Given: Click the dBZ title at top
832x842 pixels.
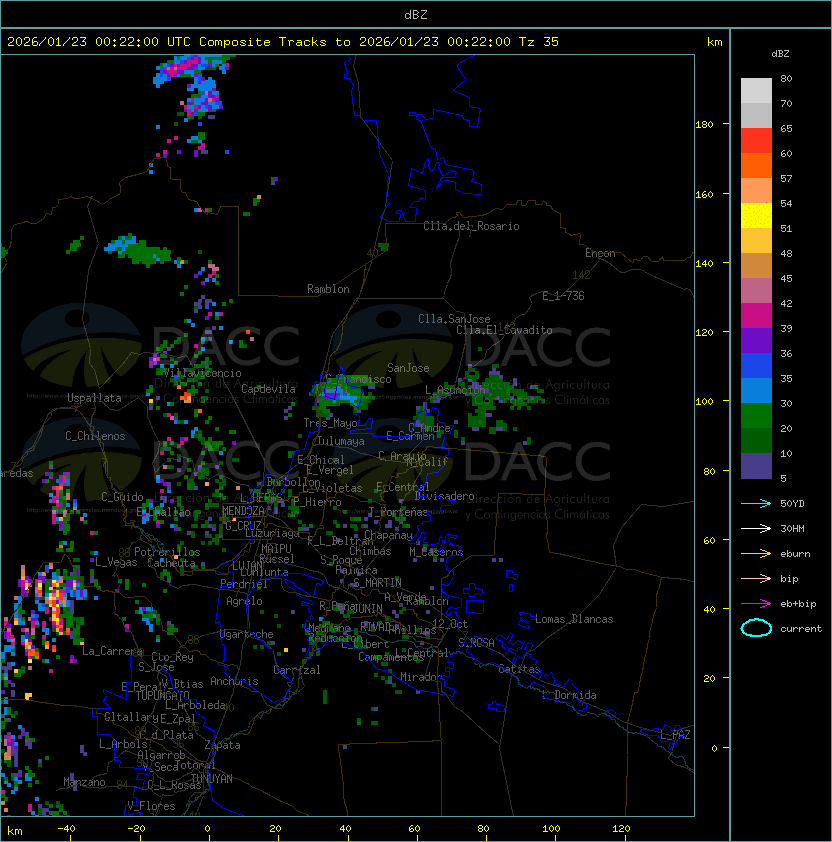Looking at the screenshot, I should point(416,14).
